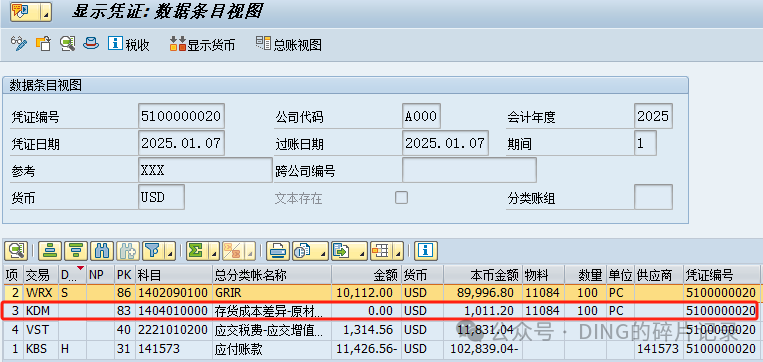Viewport: 763px width, 362px height.
Task: Click the export icon in grid toolbar
Action: tap(342, 251)
